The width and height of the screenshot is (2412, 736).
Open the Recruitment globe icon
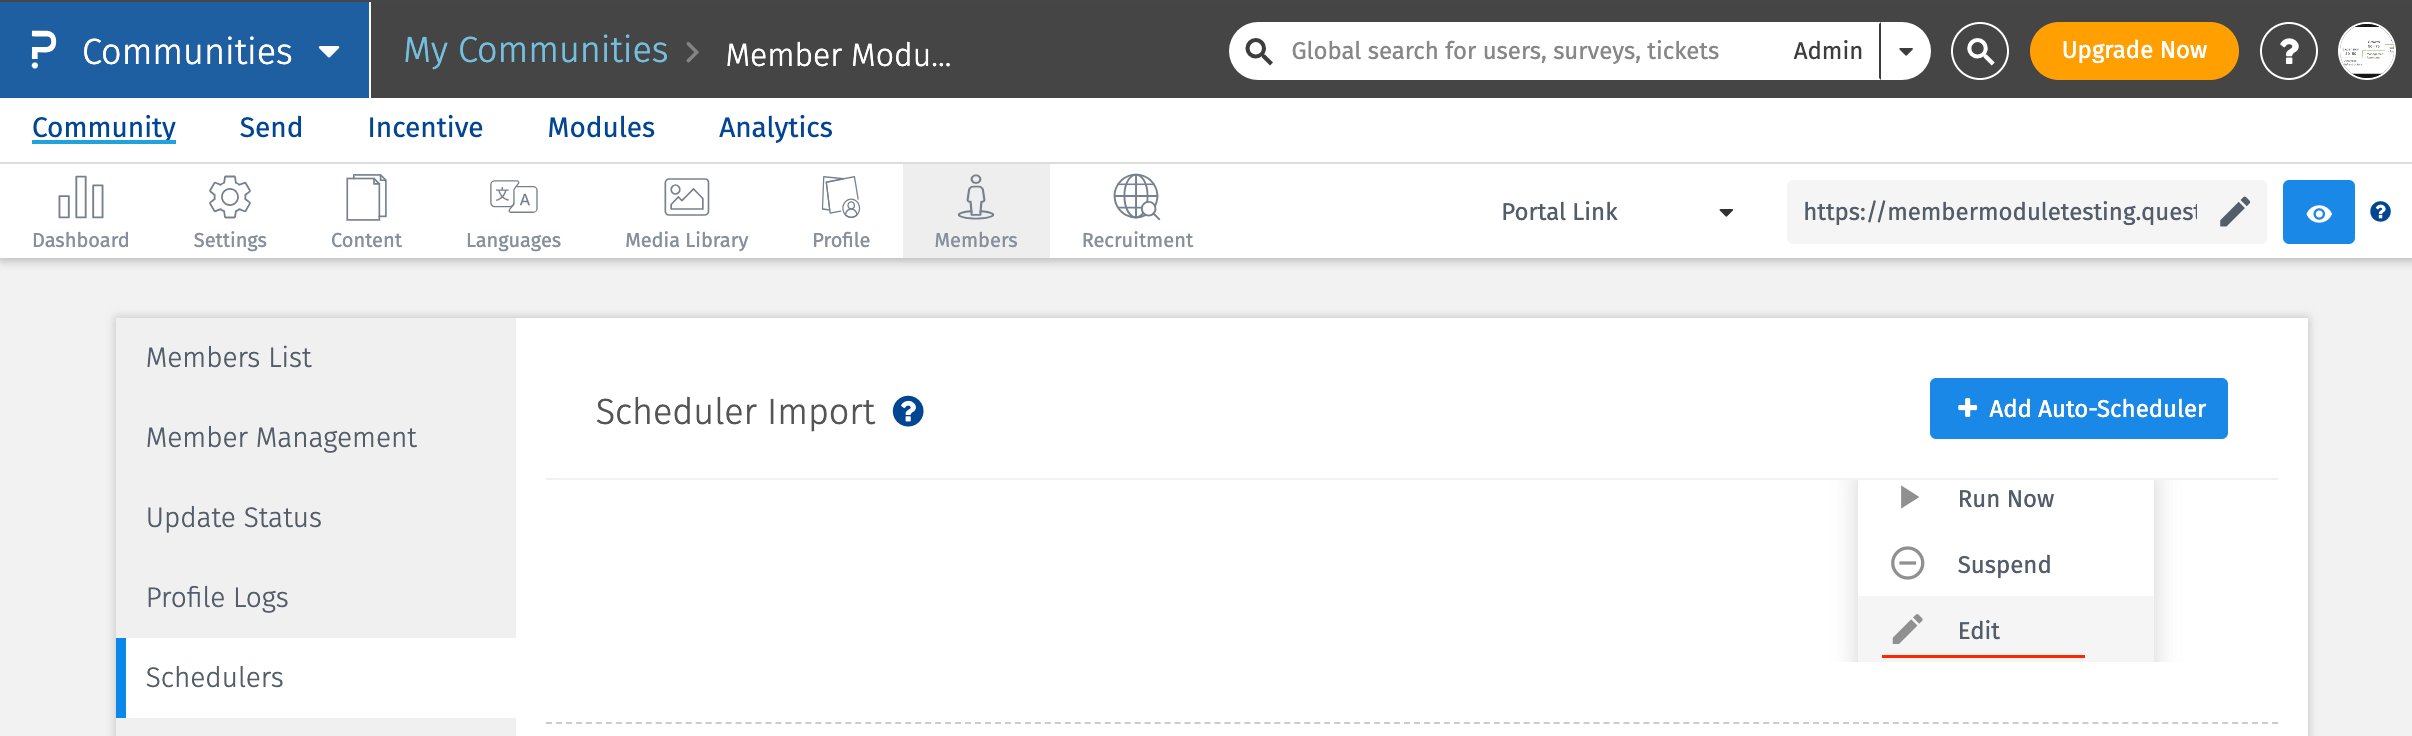point(1137,198)
